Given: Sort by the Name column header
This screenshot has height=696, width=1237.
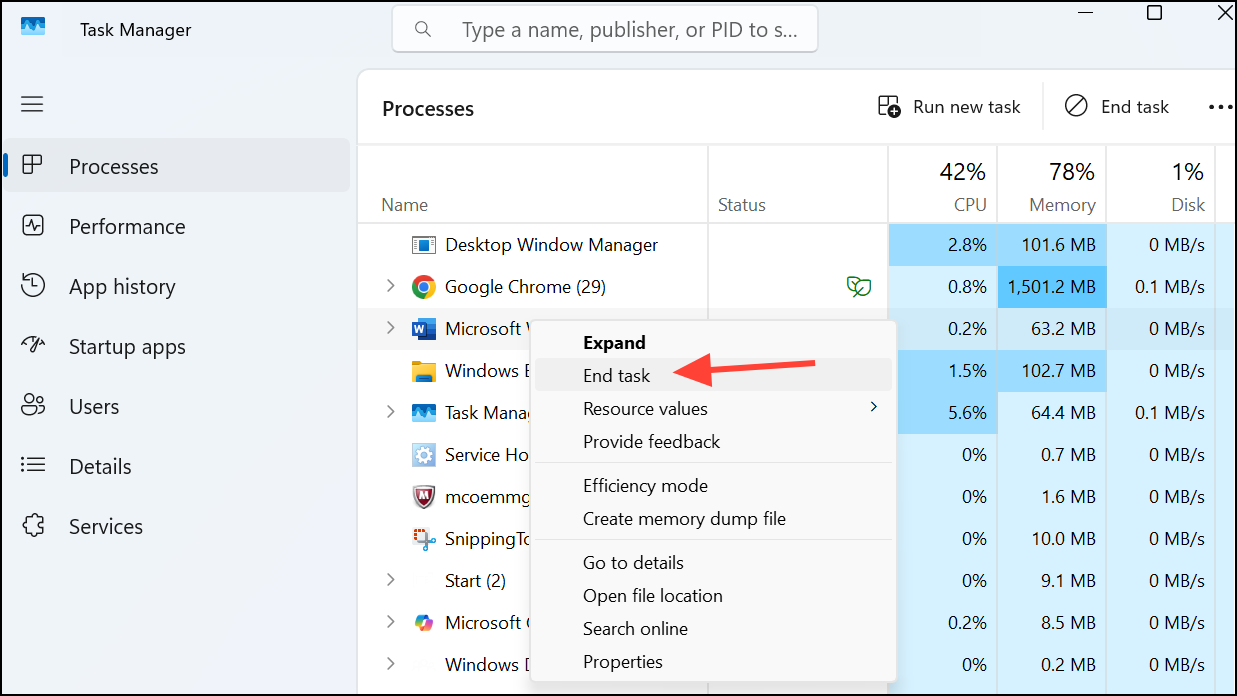Looking at the screenshot, I should pos(533,185).
